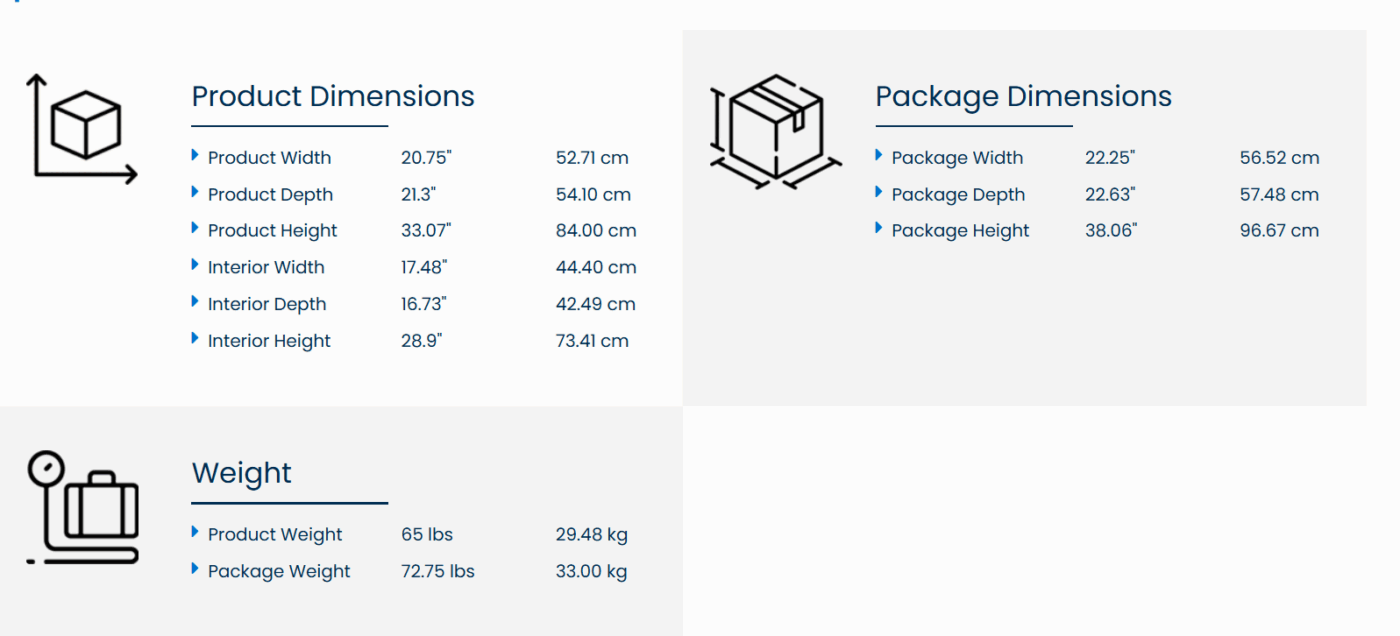Viewport: 1400px width, 636px height.
Task: Click the Product Height label
Action: pyautogui.click(x=272, y=231)
